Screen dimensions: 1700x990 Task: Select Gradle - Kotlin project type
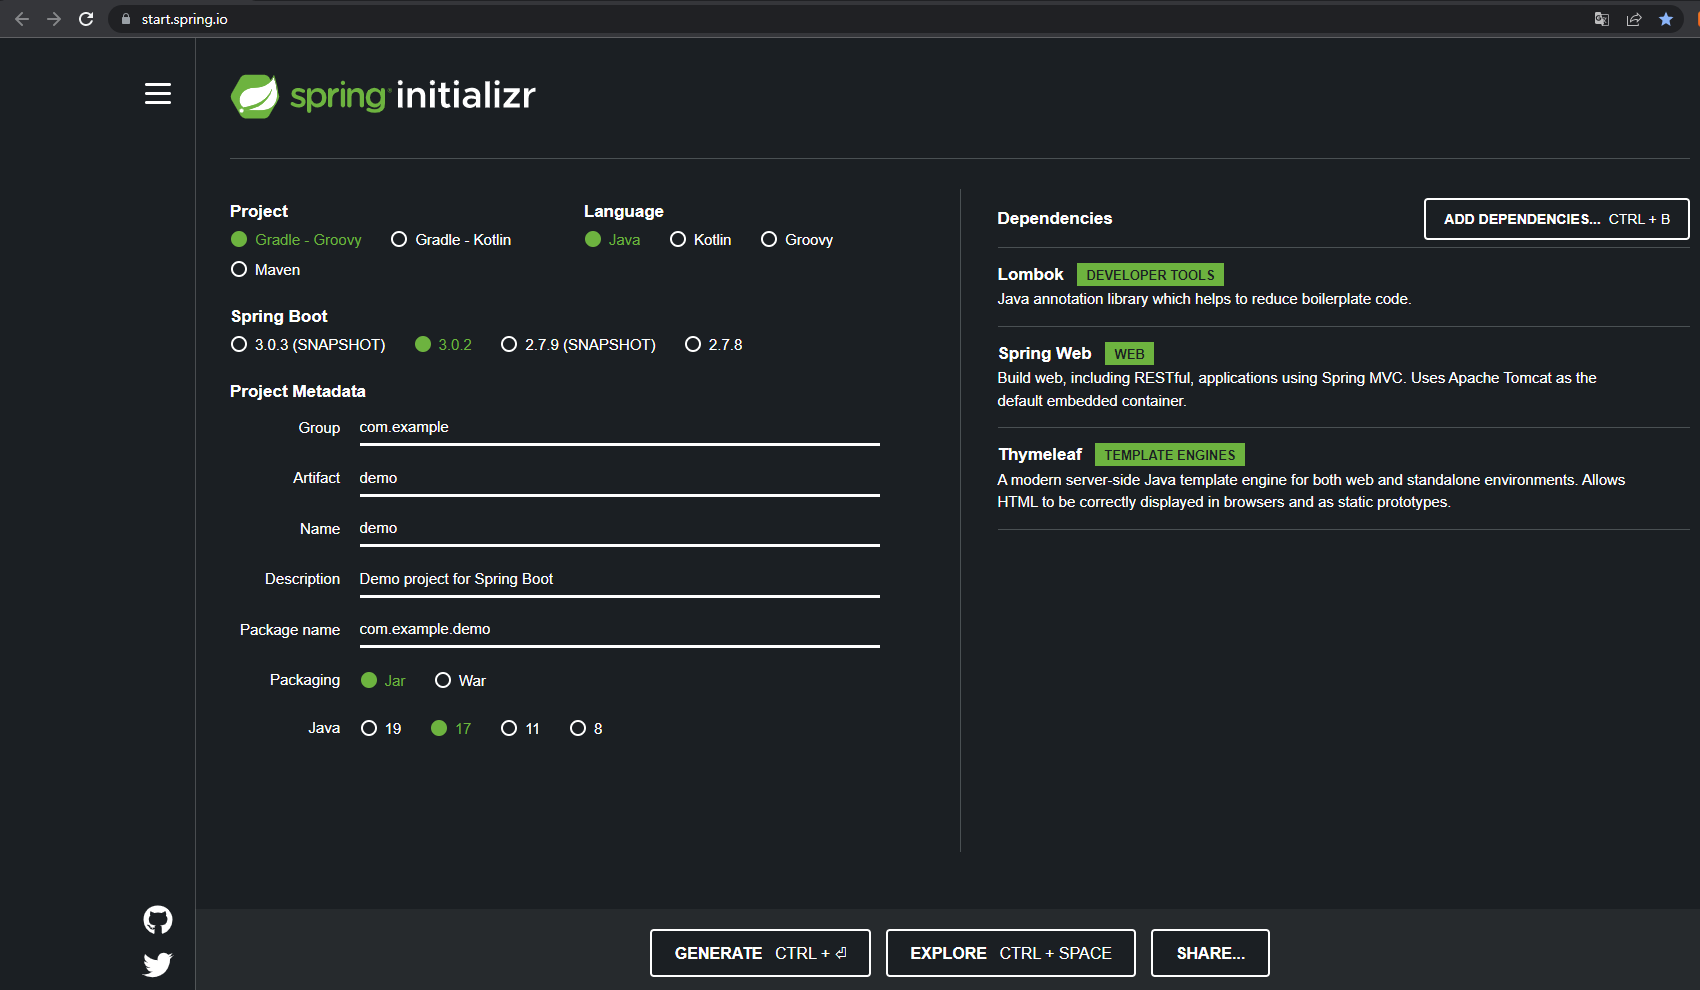point(451,240)
